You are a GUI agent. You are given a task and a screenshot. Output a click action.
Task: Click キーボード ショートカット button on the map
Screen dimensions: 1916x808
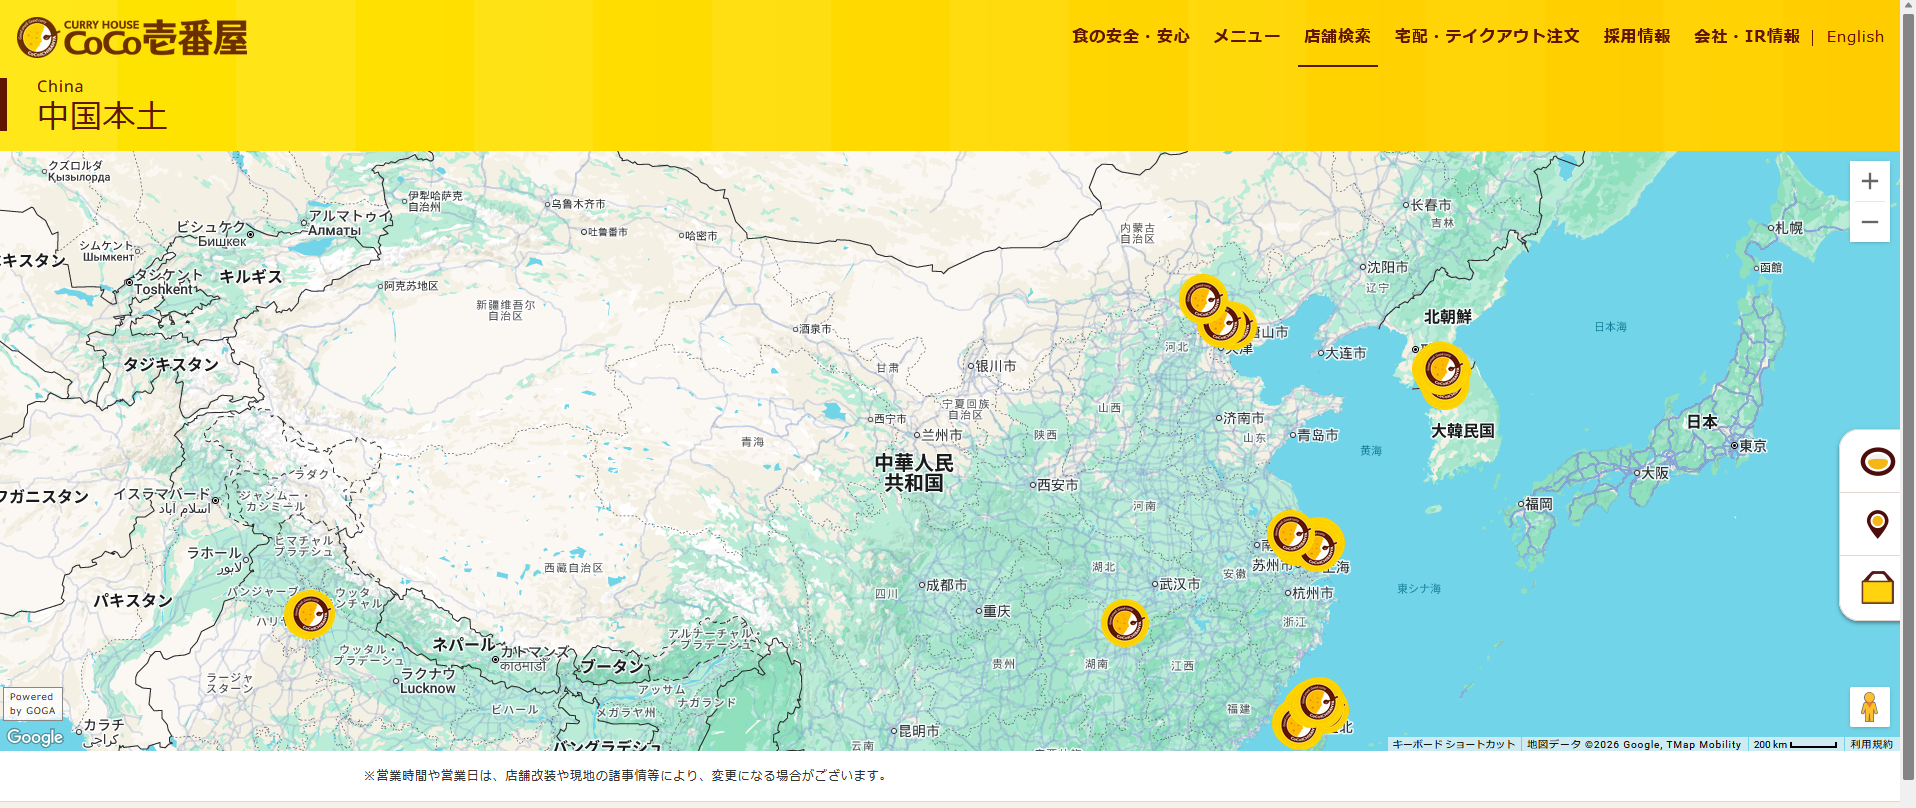pyautogui.click(x=1453, y=744)
